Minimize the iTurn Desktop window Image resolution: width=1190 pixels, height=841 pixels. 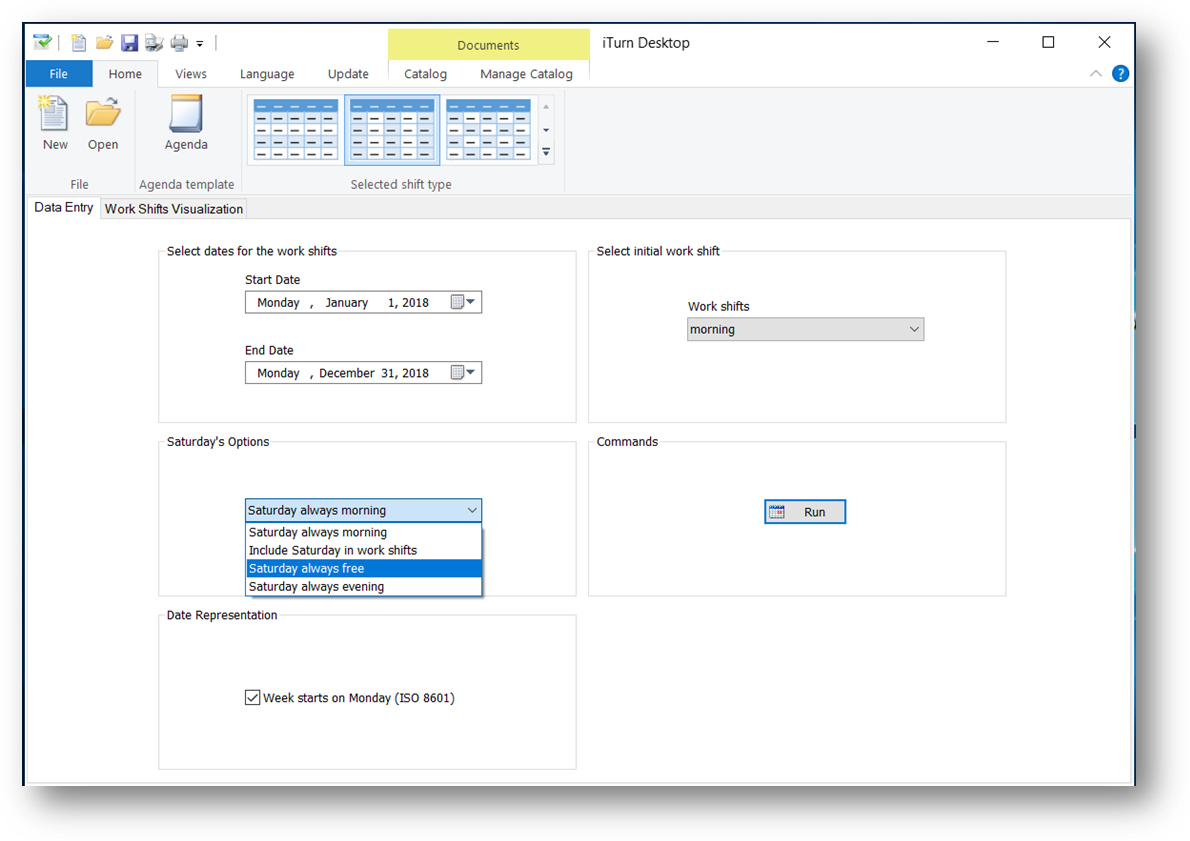pos(993,43)
